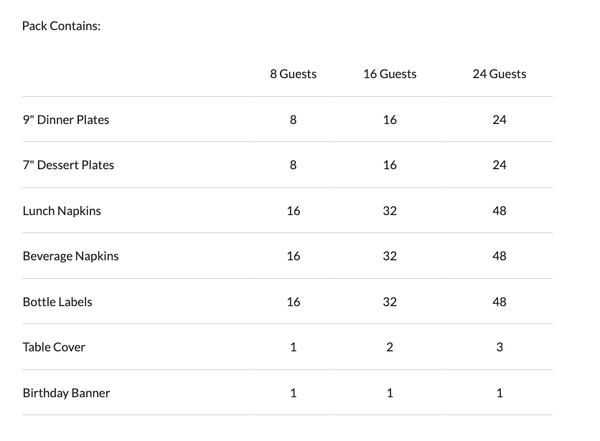Screen dimensions: 600x441
Task: Click Dinner Plates quantity for 24 Guests
Action: point(499,120)
